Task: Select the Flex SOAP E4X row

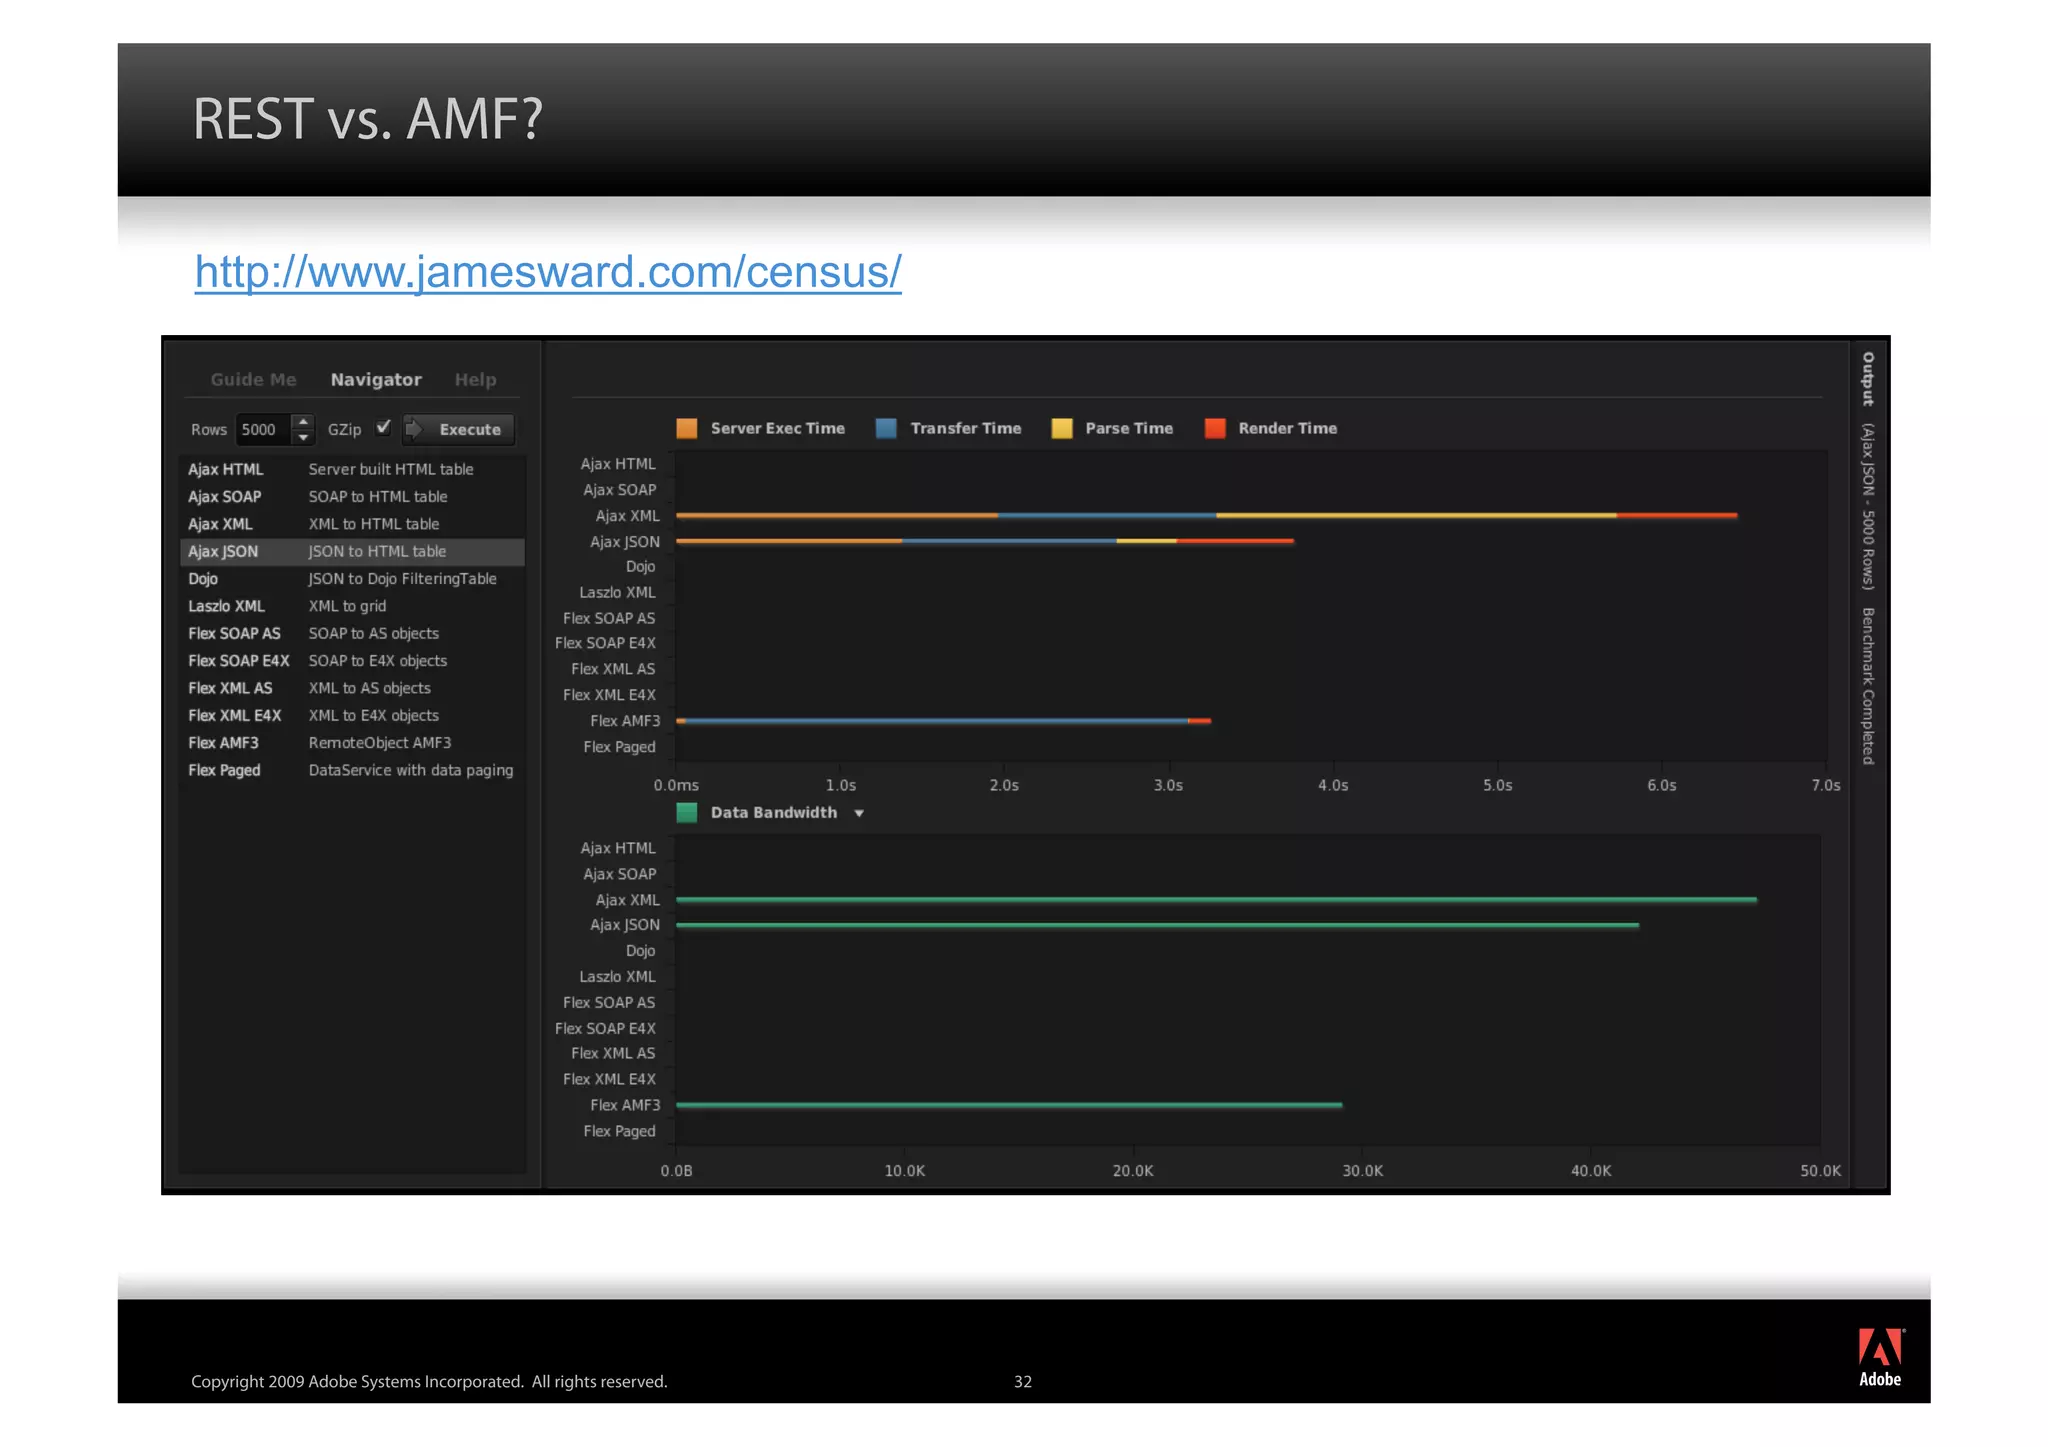Action: (x=352, y=661)
